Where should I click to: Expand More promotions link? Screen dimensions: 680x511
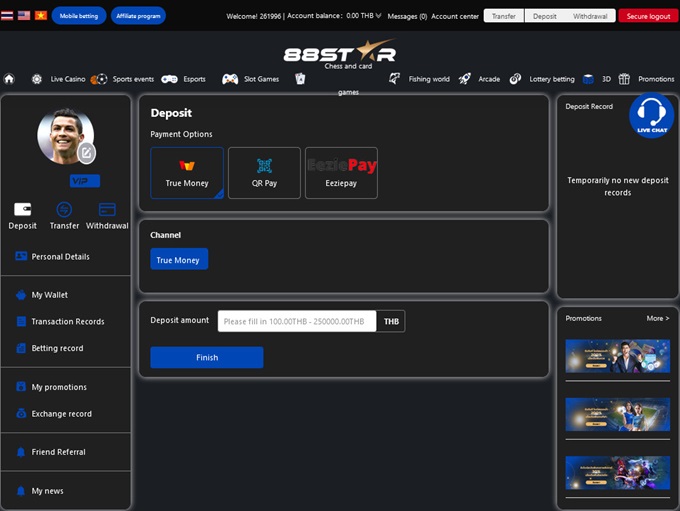tap(657, 318)
